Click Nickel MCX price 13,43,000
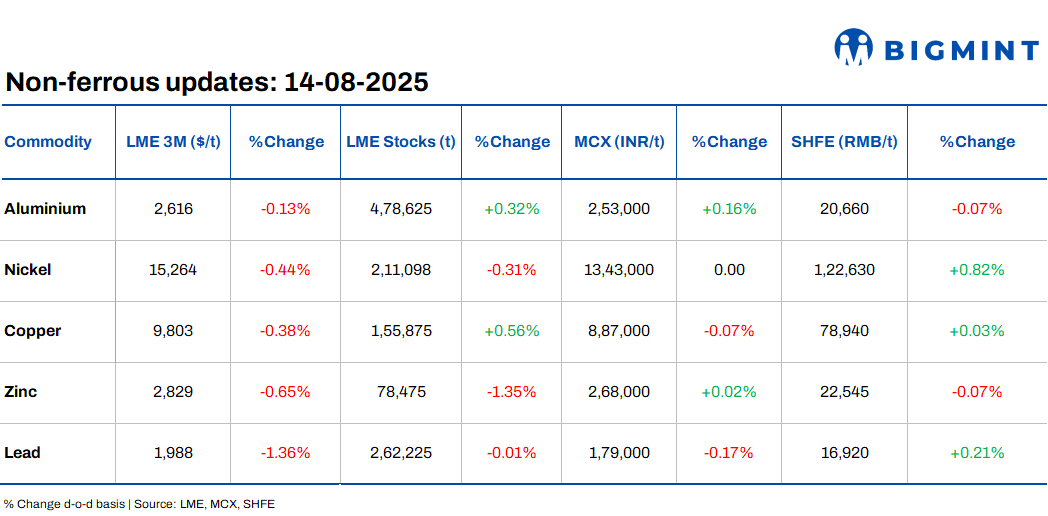Image resolution: width=1048 pixels, height=516 pixels. pyautogui.click(x=619, y=270)
